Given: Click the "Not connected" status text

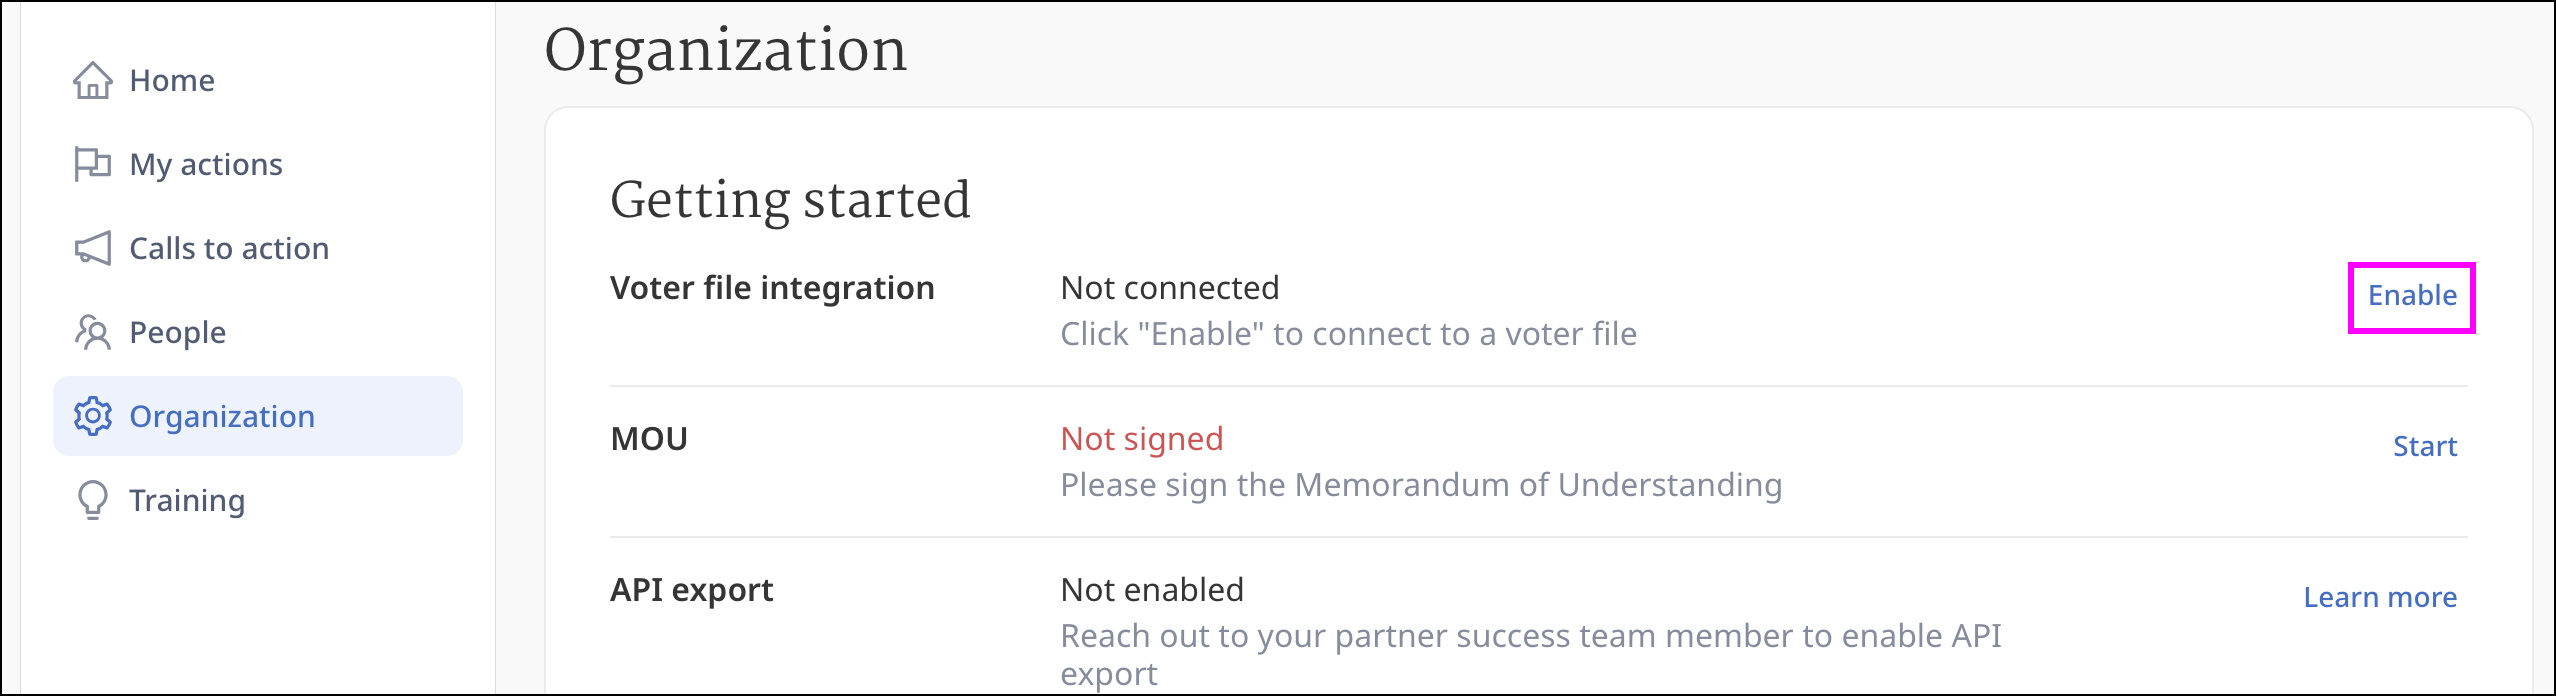Looking at the screenshot, I should point(1169,289).
